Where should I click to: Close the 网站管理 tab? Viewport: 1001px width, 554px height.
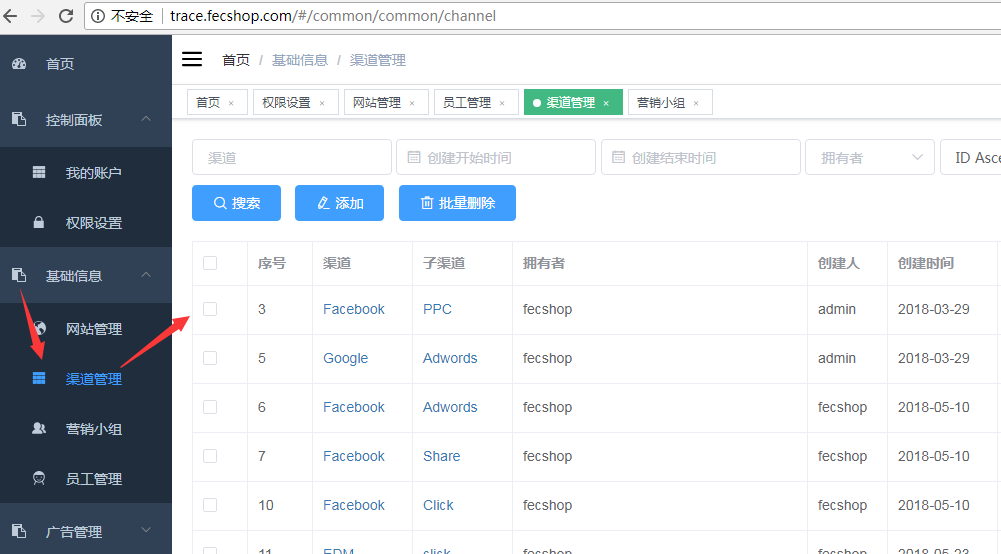point(412,103)
